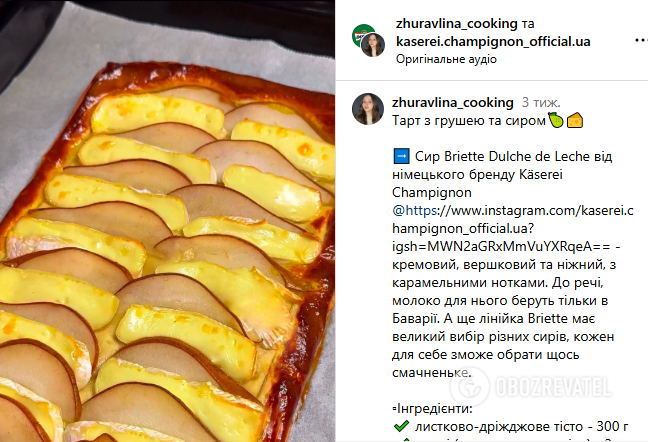Click the 3 тиж. timestamp

pyautogui.click(x=541, y=102)
